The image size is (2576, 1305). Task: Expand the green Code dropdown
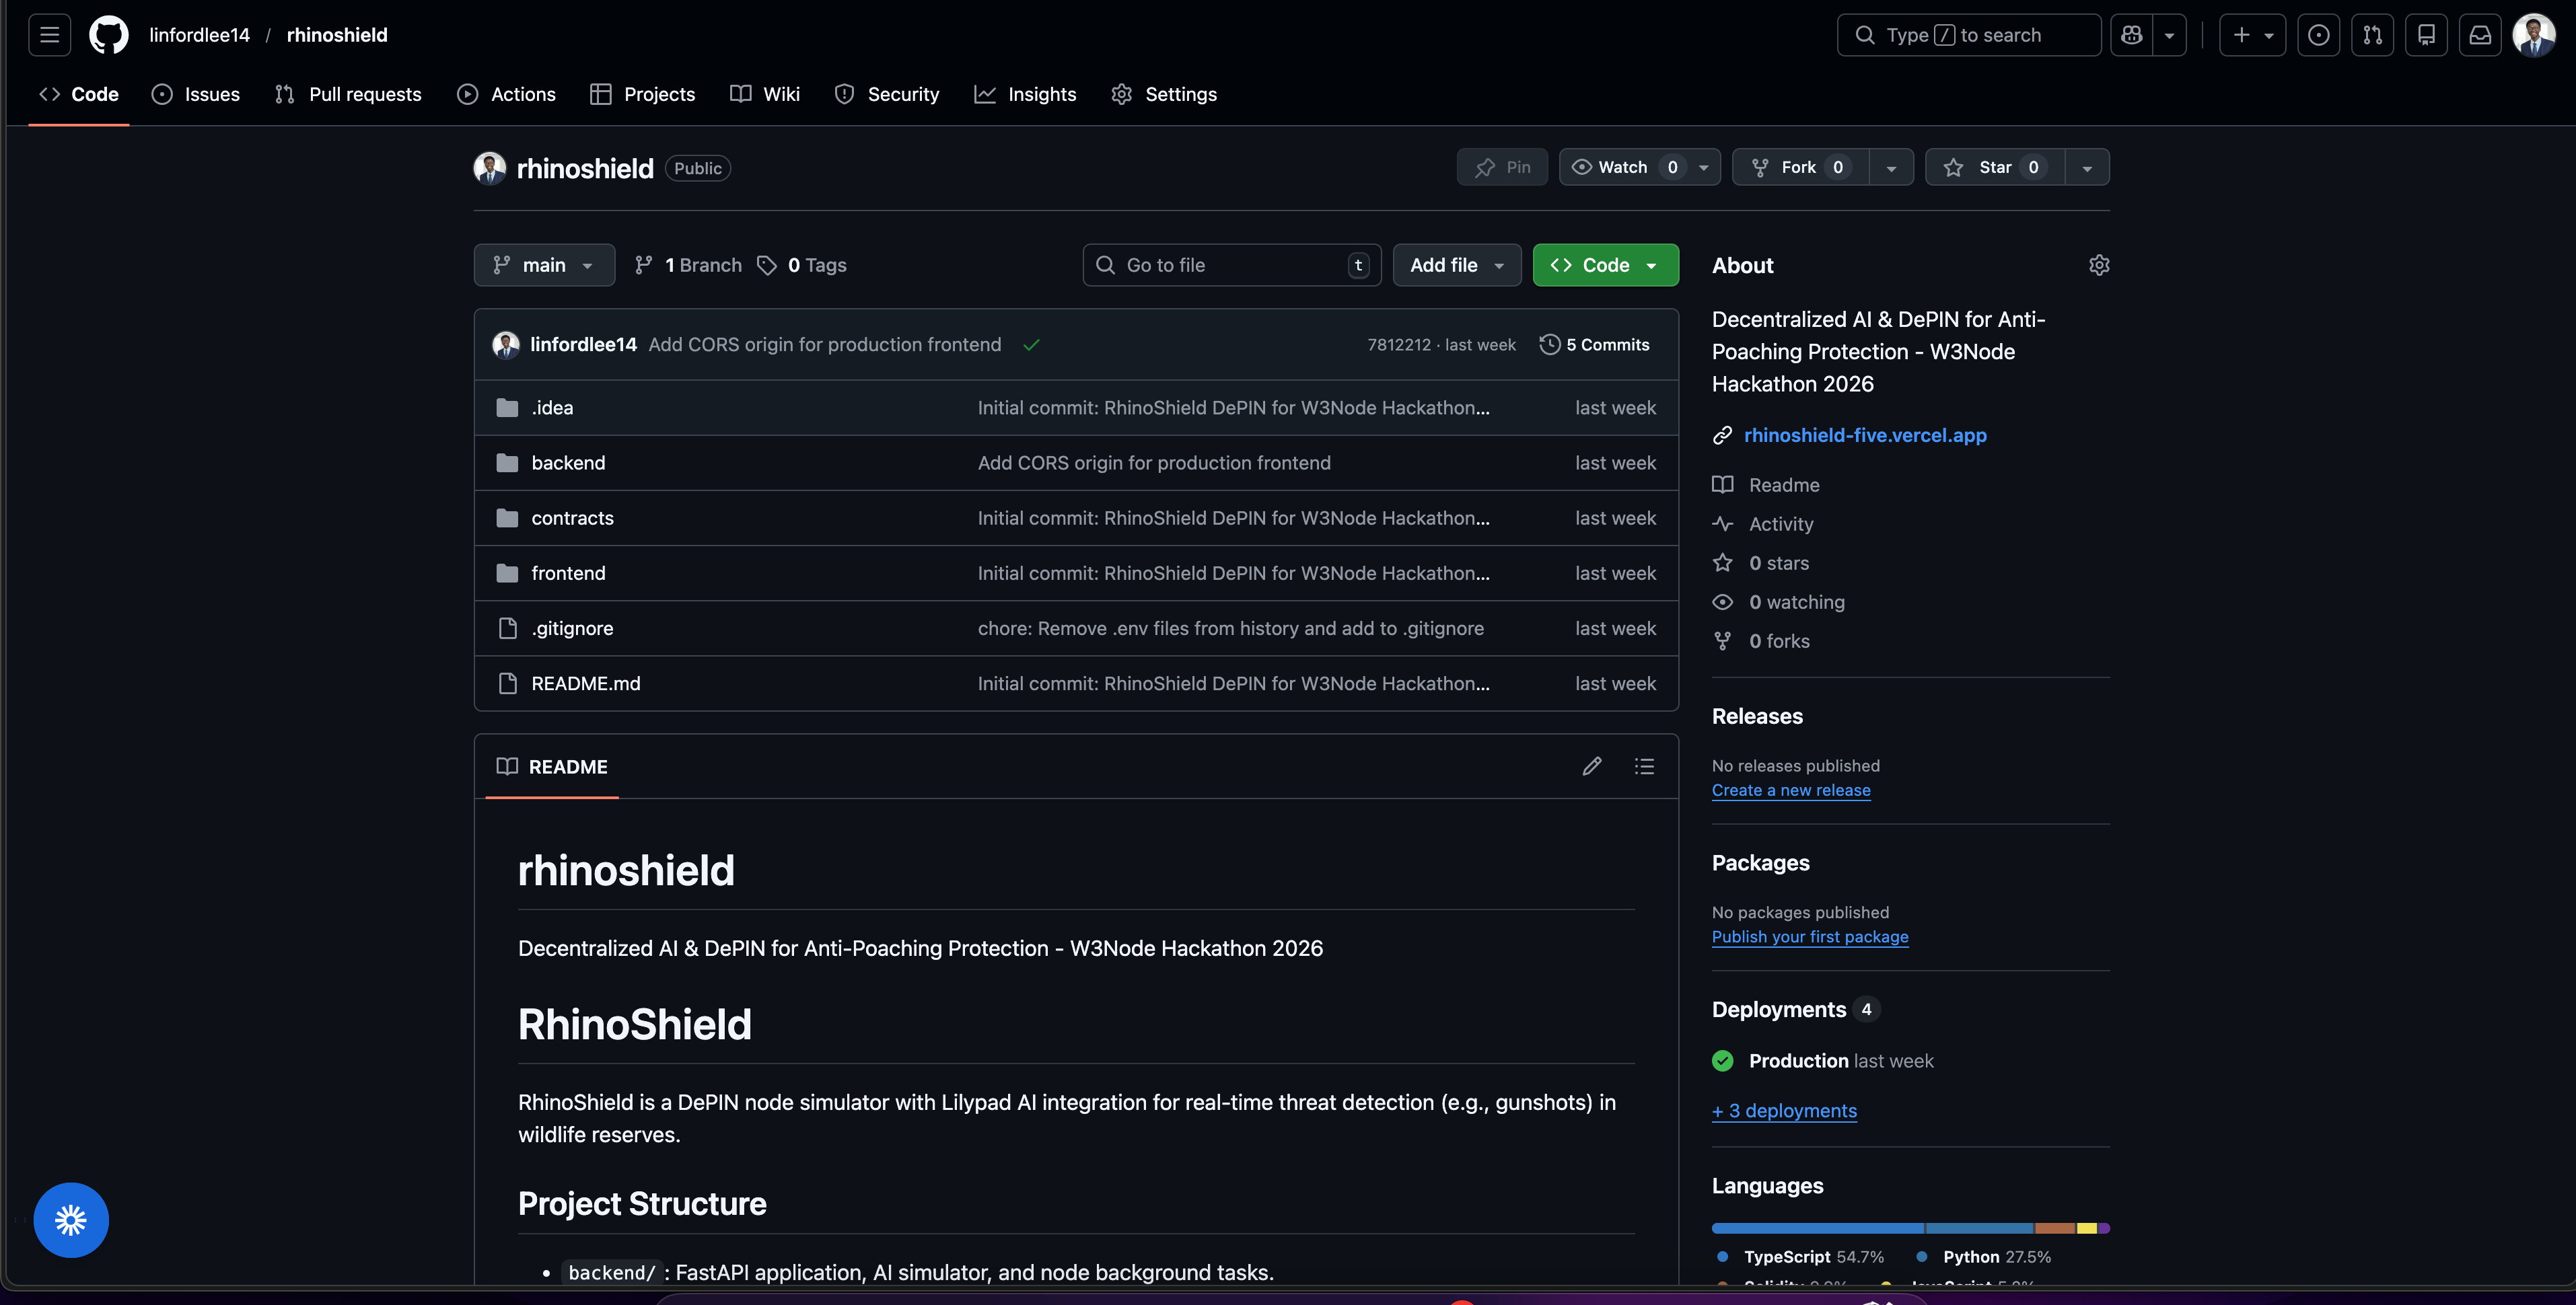1605,265
